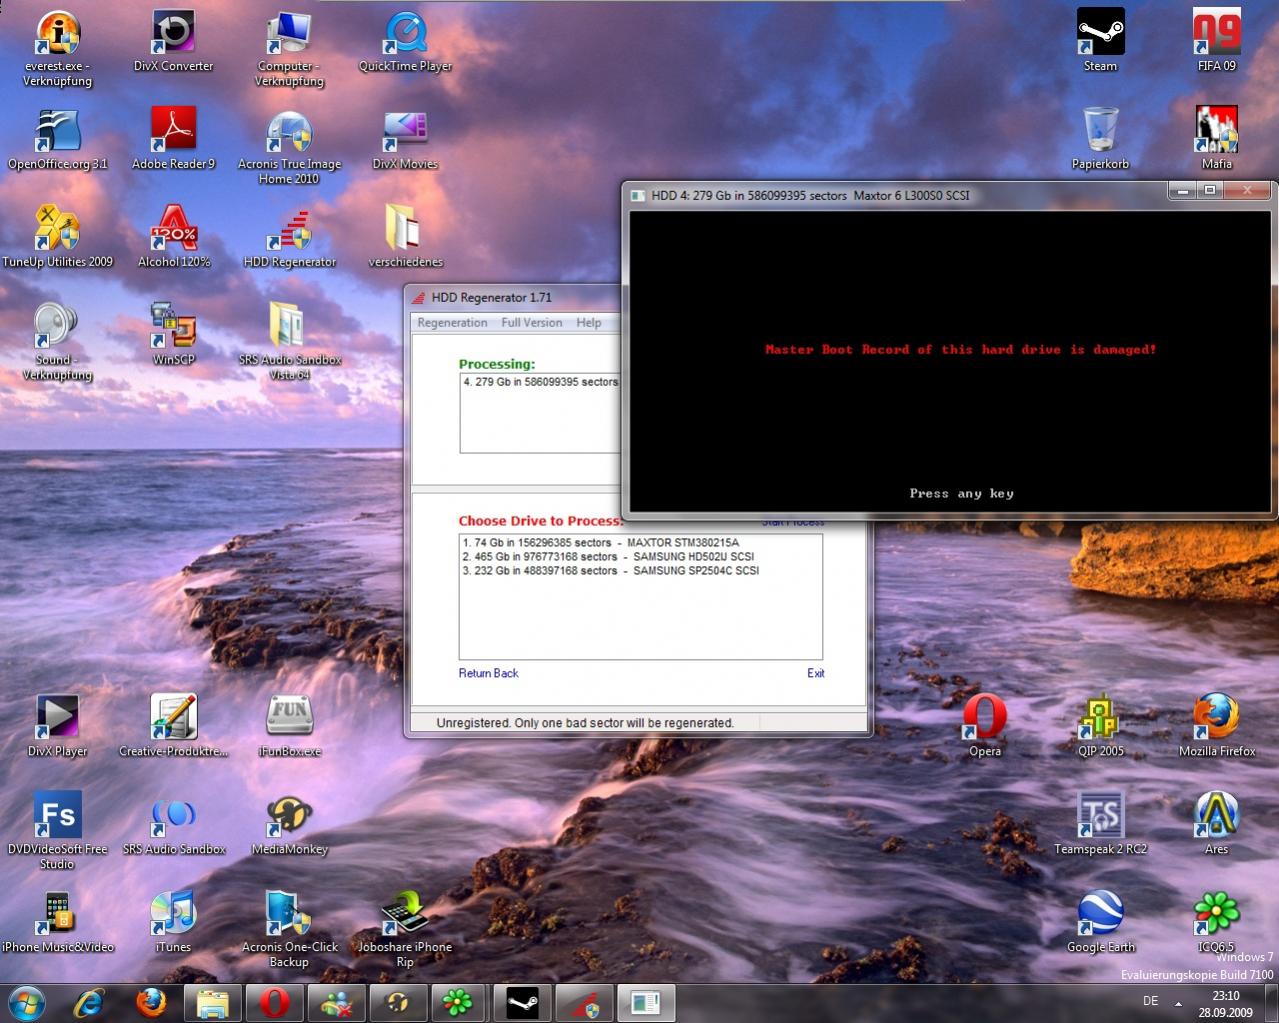Open Help menu in HDD Regenerator
1279x1023 pixels.
[589, 322]
